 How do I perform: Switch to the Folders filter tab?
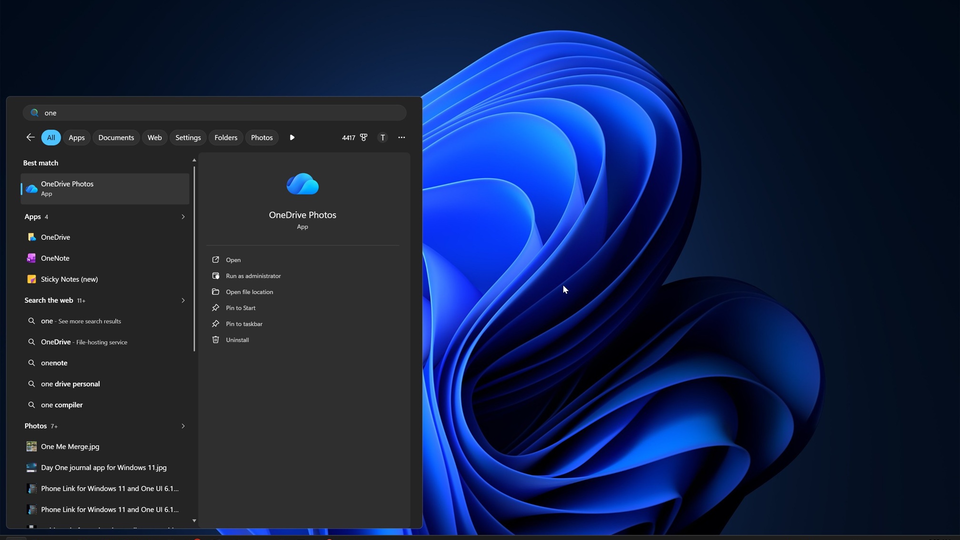point(226,138)
